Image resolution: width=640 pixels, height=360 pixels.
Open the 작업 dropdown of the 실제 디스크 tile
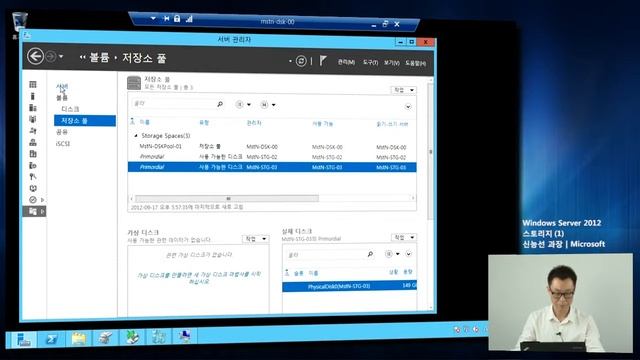coord(404,237)
